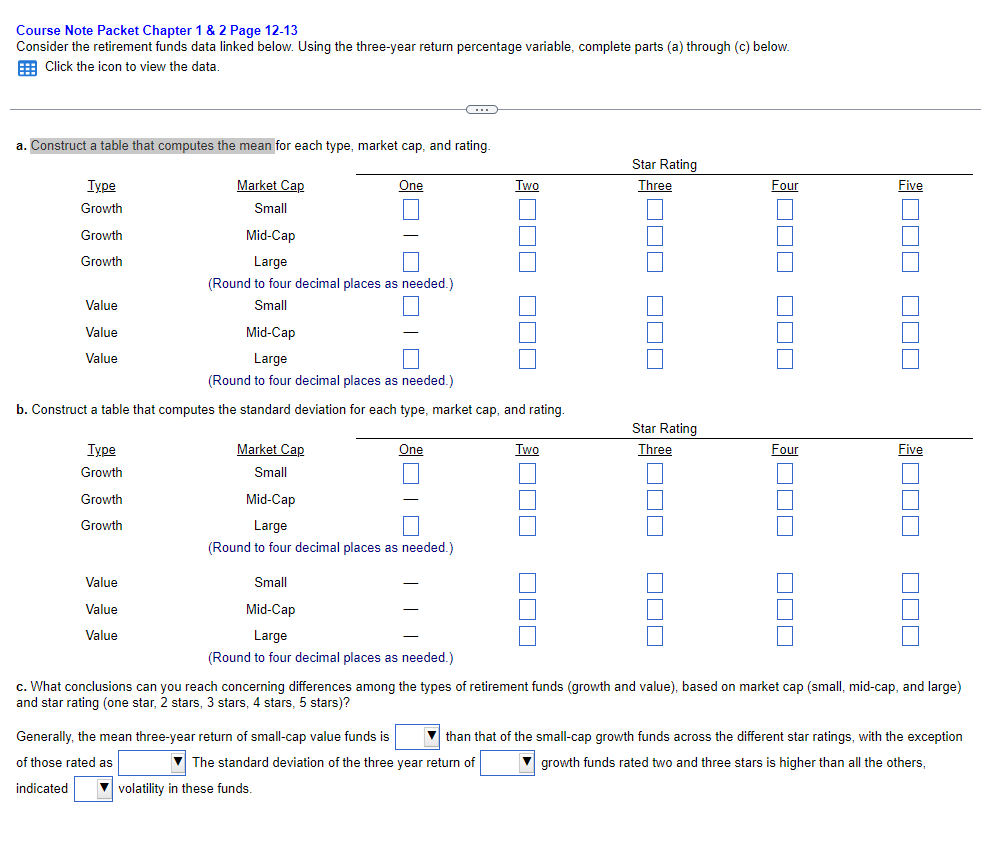This screenshot has height=851, width=981.
Task: Select mean table Growth Mid-Cap Two-star field
Action: (527, 236)
